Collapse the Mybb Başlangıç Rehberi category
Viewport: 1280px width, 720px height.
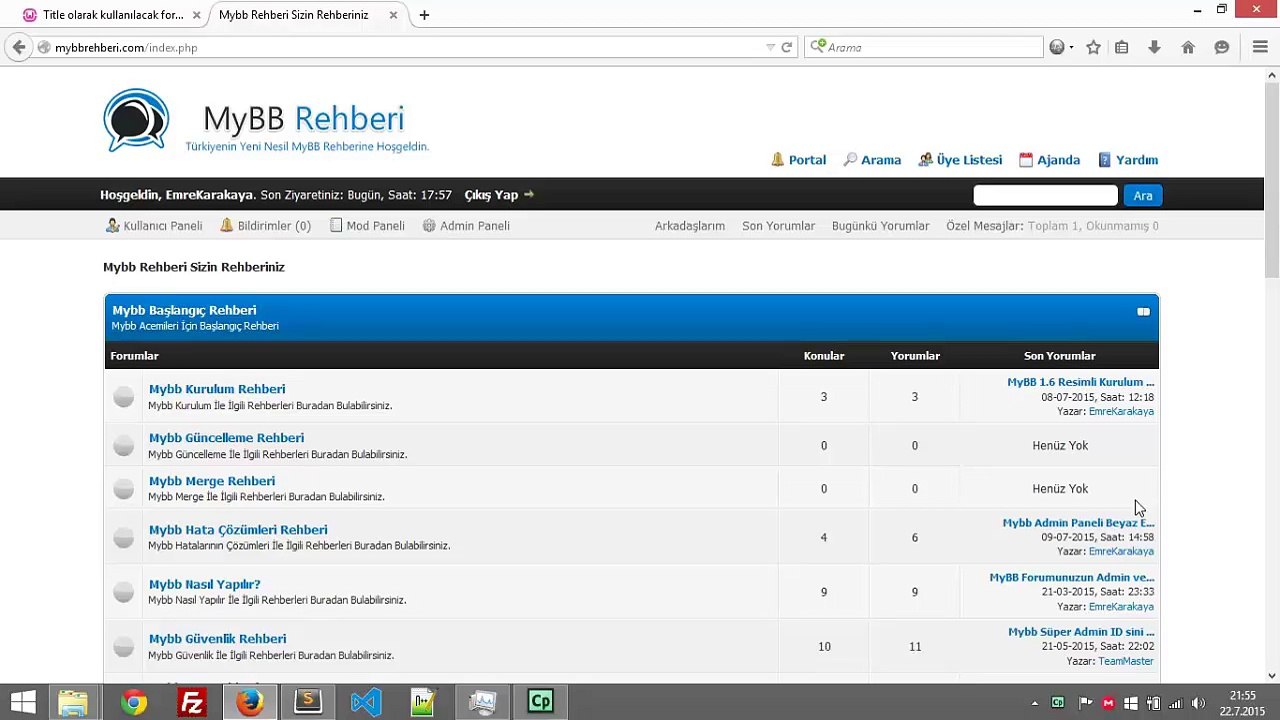[x=1143, y=312]
